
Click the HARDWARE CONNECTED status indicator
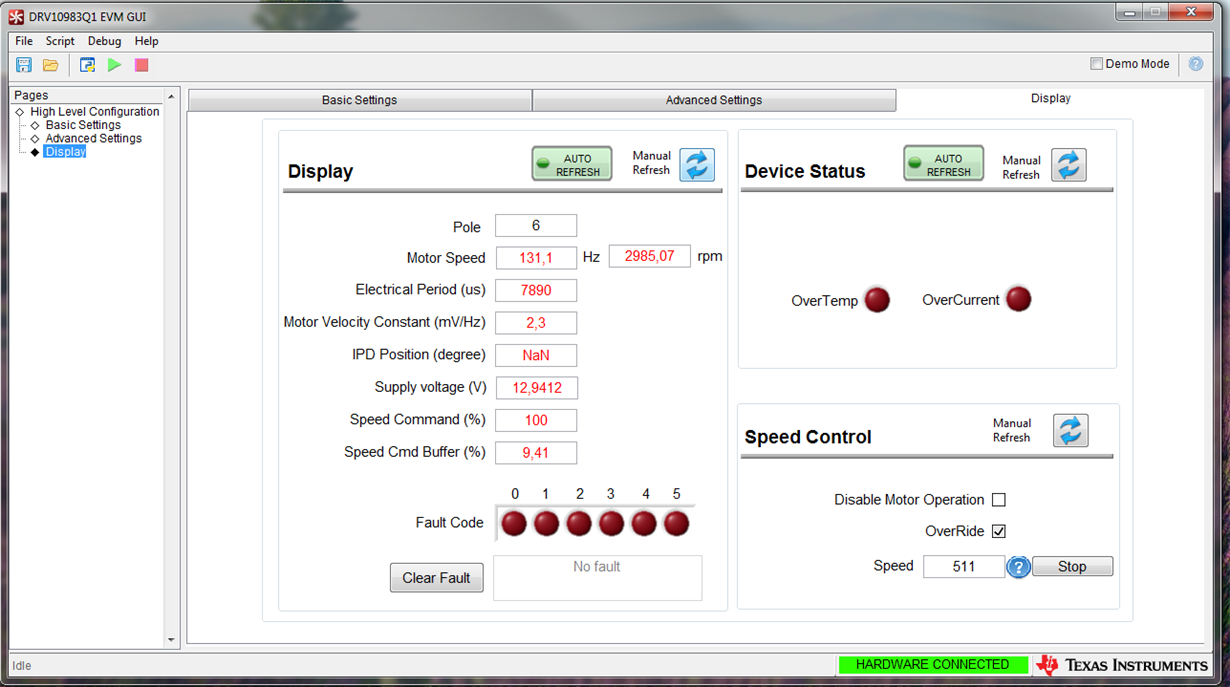click(x=933, y=664)
